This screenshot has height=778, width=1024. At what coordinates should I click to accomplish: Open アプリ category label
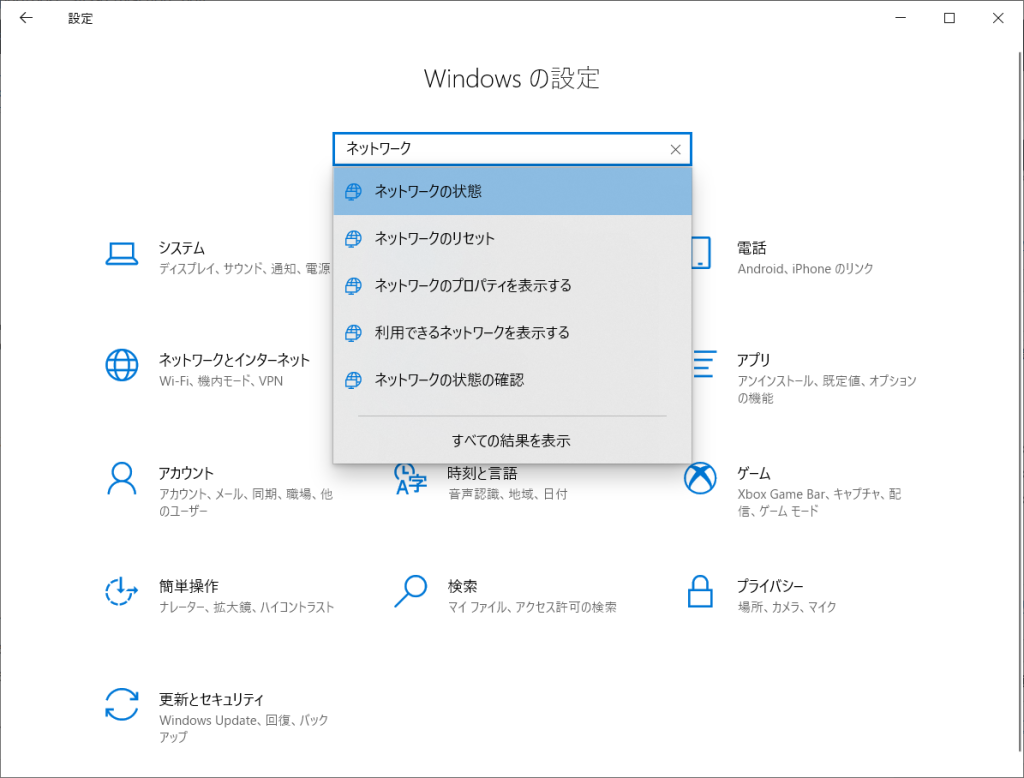(x=754, y=360)
